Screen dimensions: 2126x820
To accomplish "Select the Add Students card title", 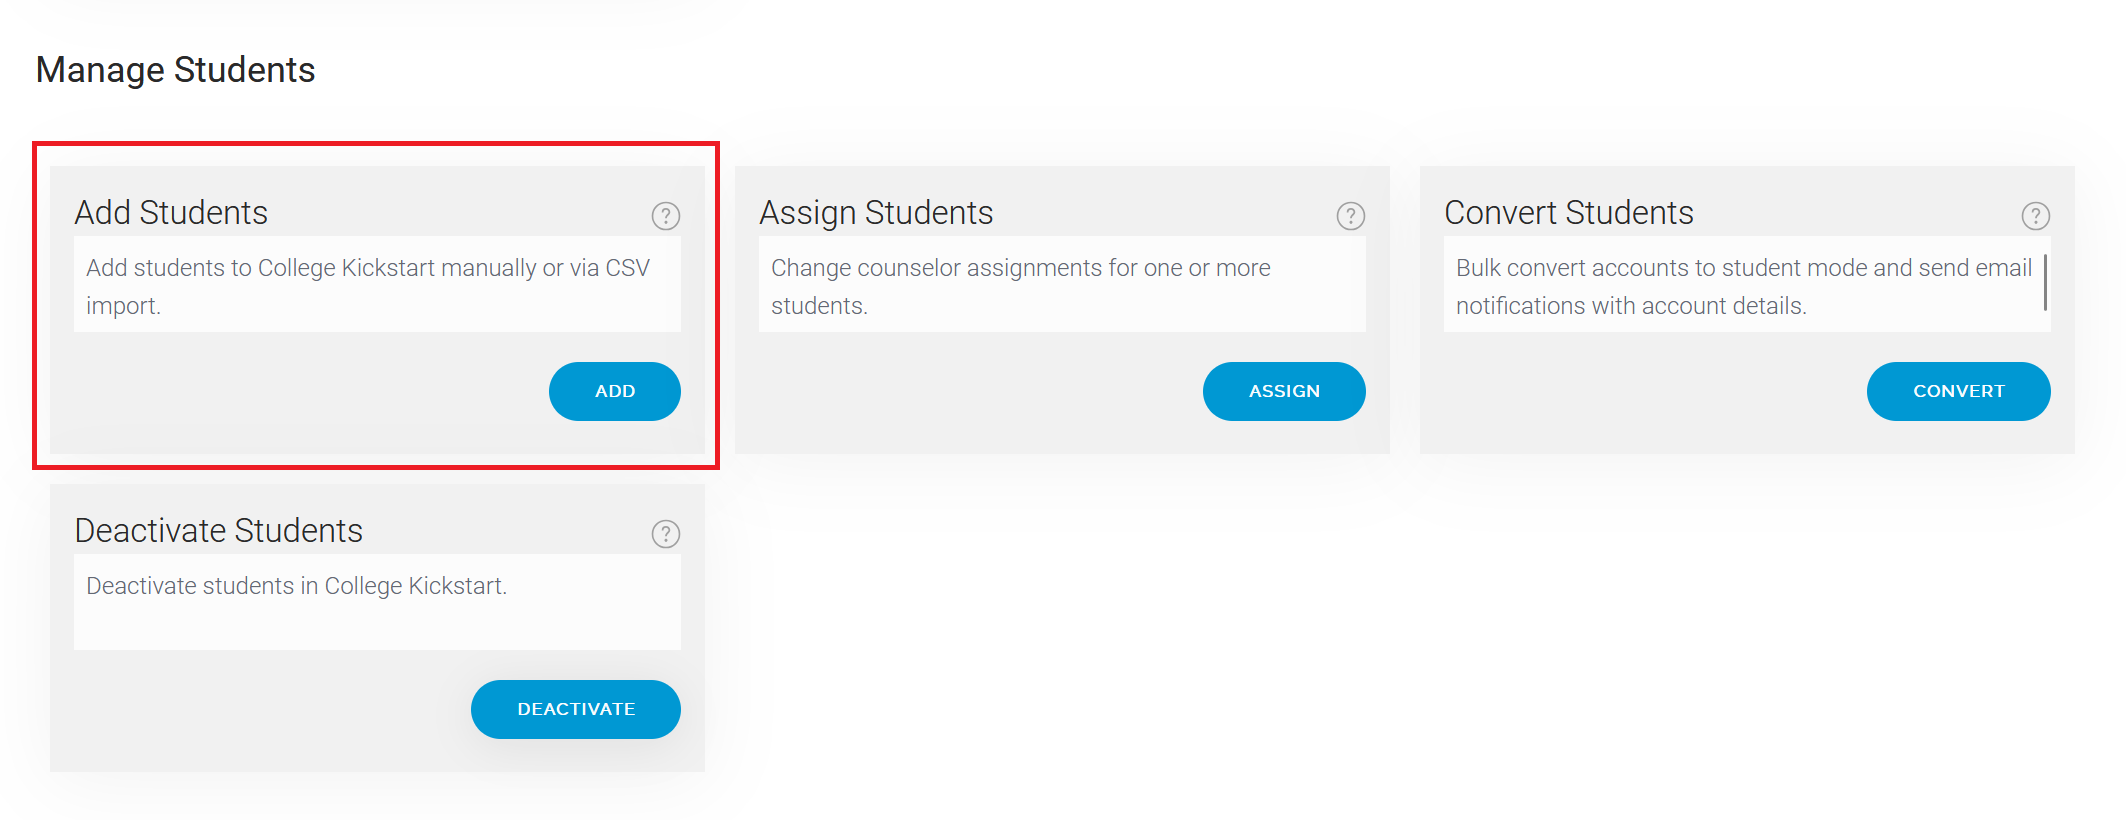I will coord(171,212).
